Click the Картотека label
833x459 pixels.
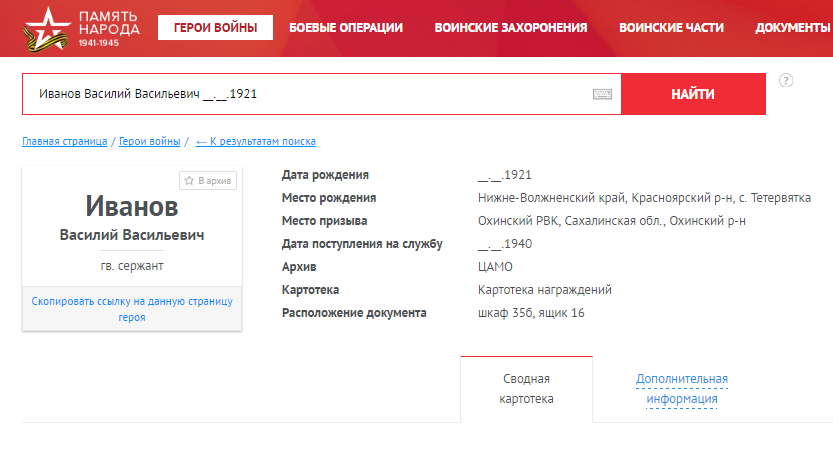click(x=310, y=290)
